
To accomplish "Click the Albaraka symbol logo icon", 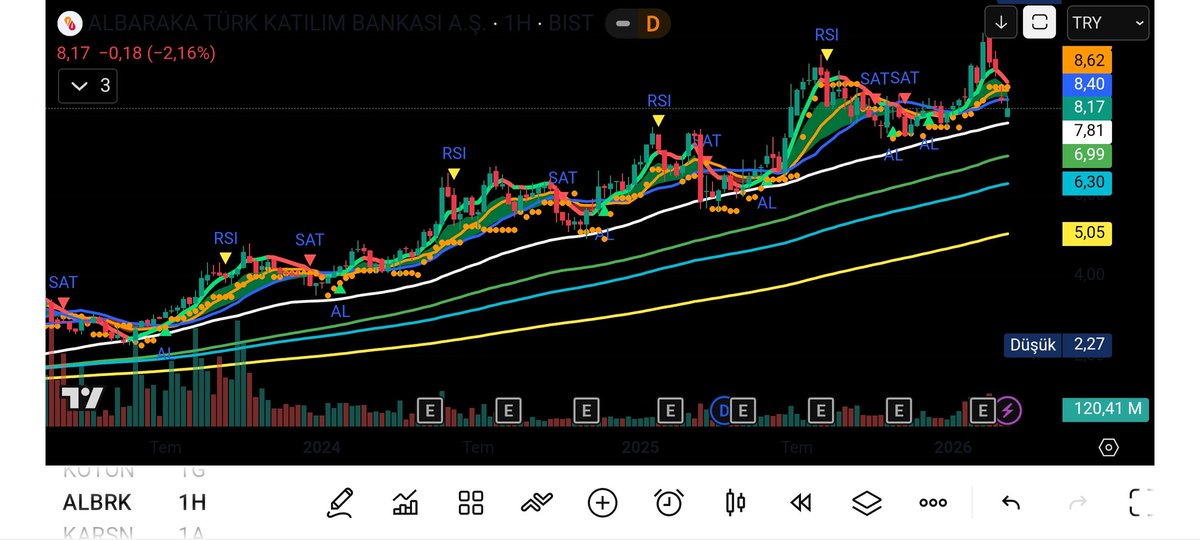I will [x=70, y=23].
